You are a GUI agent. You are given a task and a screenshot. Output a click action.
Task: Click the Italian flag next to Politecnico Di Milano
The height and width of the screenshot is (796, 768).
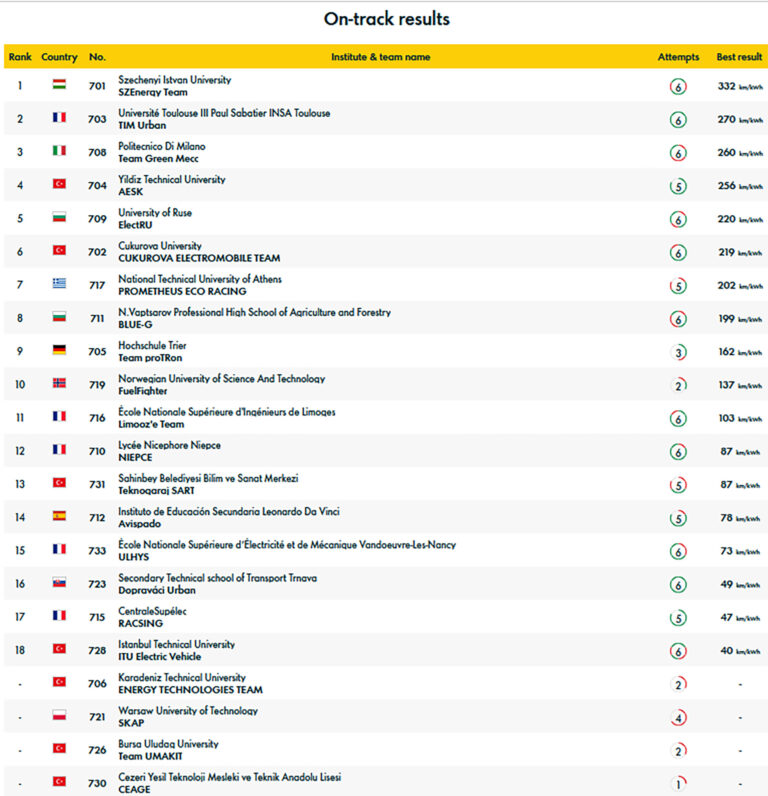pos(59,151)
